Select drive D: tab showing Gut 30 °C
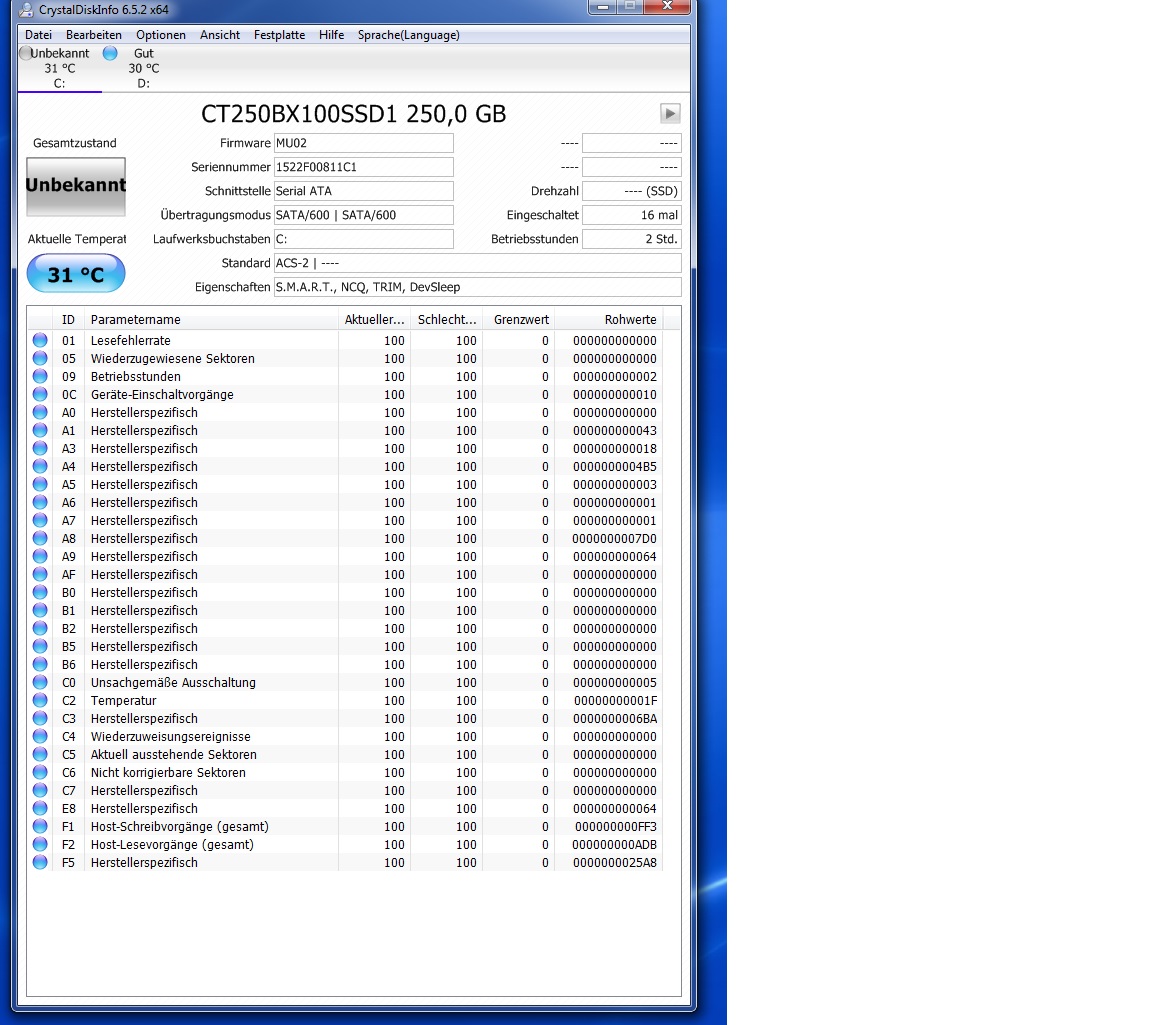 [x=144, y=68]
